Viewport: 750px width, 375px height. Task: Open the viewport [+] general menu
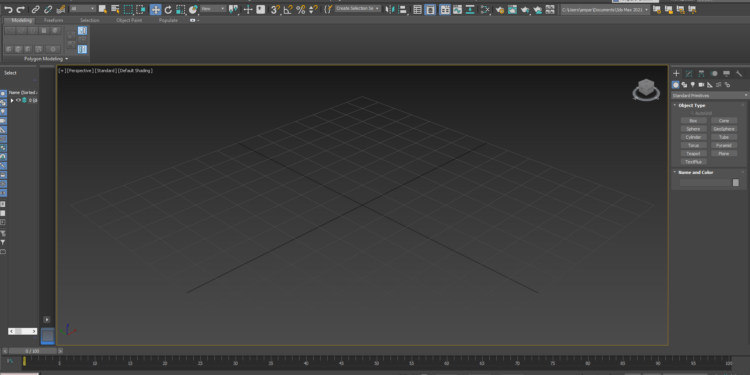click(62, 71)
